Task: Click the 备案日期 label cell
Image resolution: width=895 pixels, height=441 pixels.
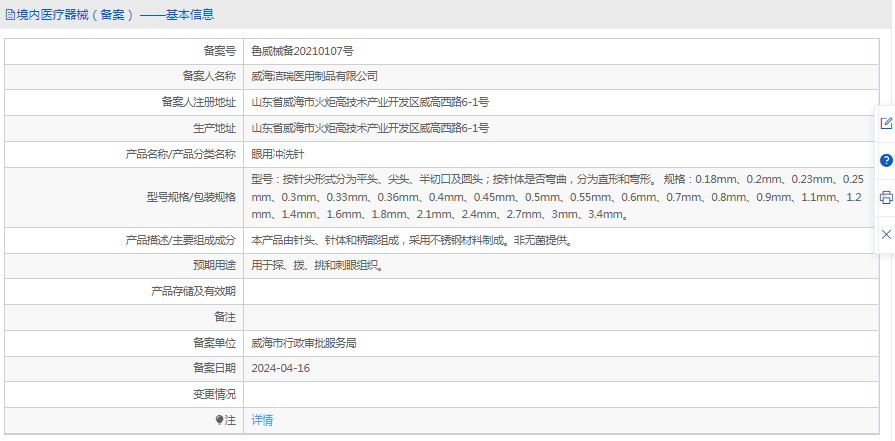Action: (124, 369)
